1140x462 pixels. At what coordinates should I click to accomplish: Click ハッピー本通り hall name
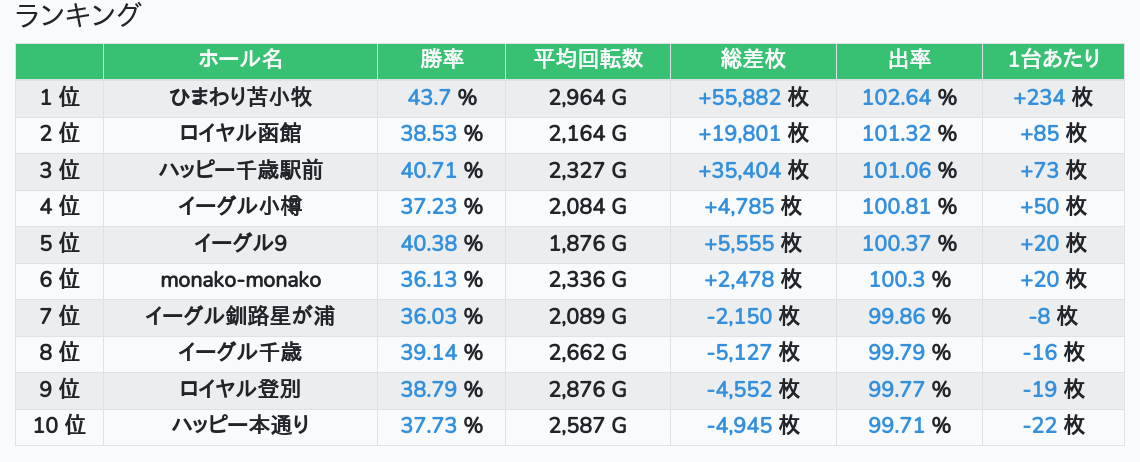[x=240, y=426]
